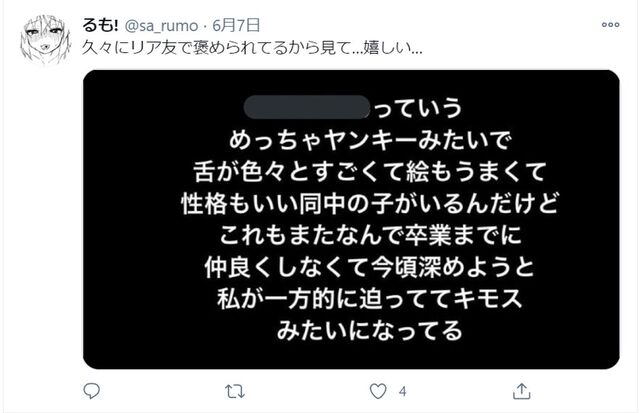640x413 pixels.
Task: View the るも! profile avatar
Action: 45,39
